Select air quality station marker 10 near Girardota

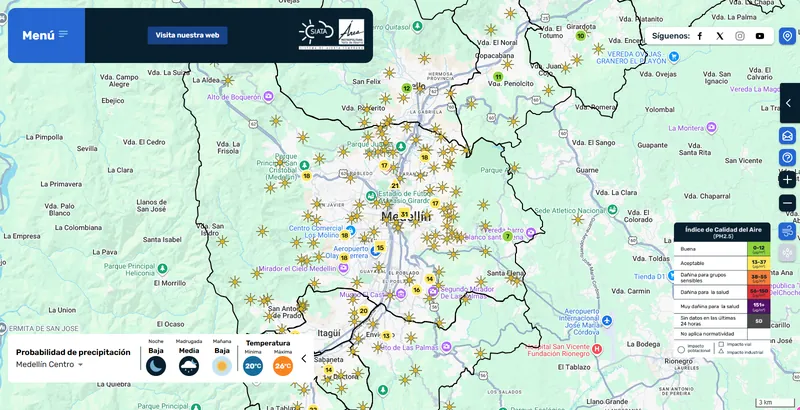tap(580, 36)
